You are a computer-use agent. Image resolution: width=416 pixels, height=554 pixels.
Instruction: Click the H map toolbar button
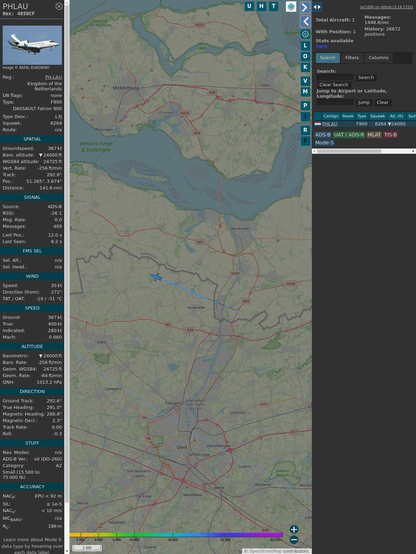(x=261, y=6)
